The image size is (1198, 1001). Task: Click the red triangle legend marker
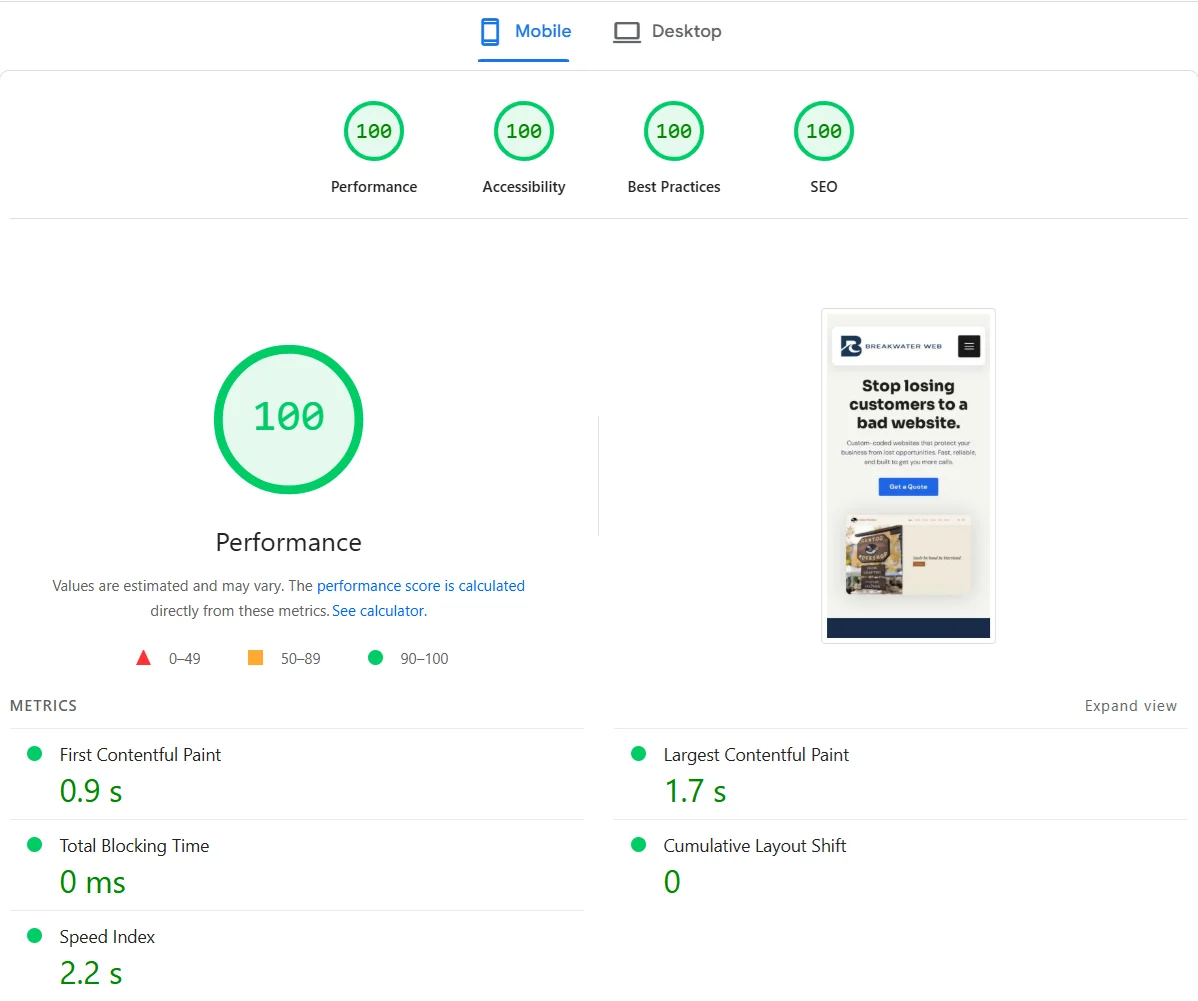143,657
